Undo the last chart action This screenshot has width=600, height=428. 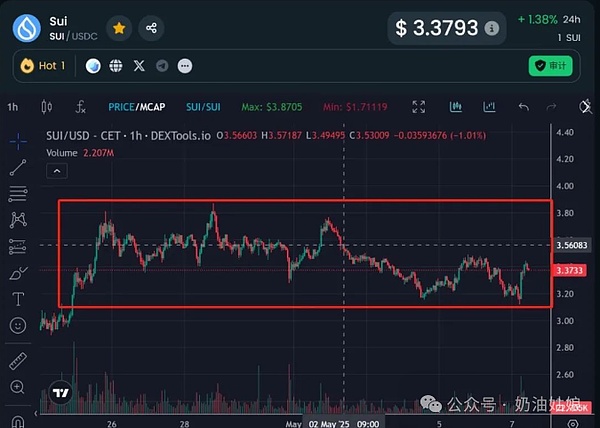(523, 107)
